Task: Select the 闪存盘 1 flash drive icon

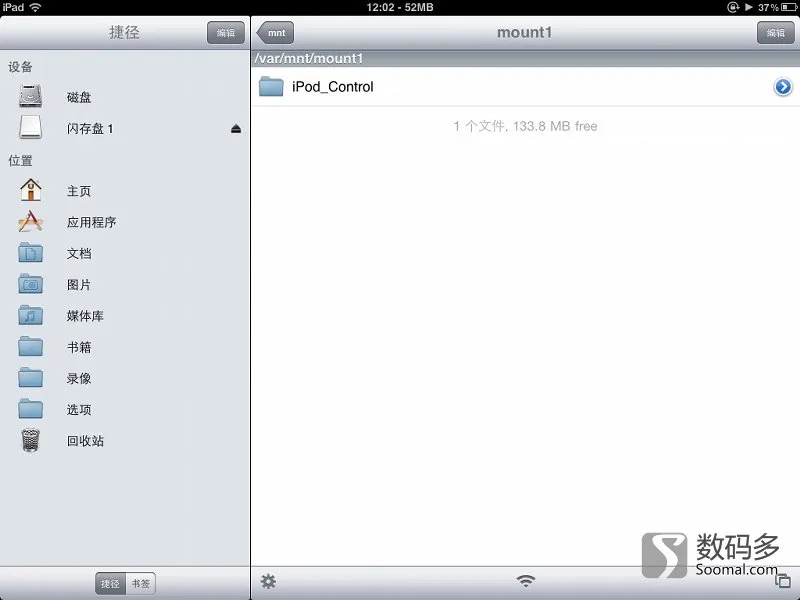Action: (x=31, y=127)
